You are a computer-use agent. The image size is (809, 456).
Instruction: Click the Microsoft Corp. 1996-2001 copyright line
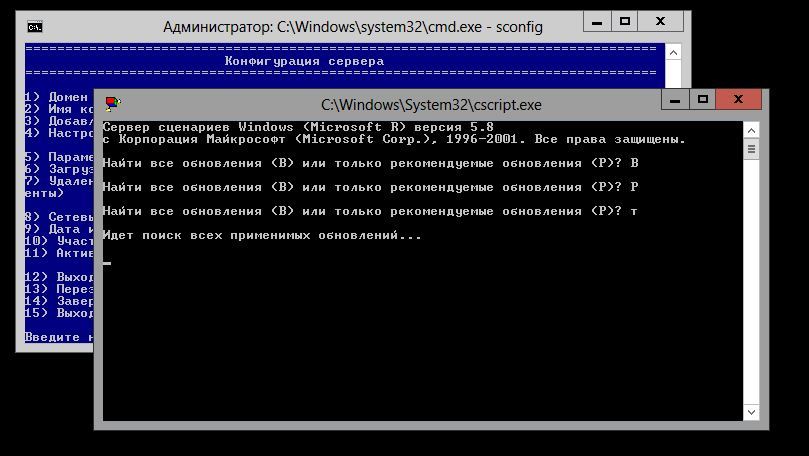(x=394, y=139)
